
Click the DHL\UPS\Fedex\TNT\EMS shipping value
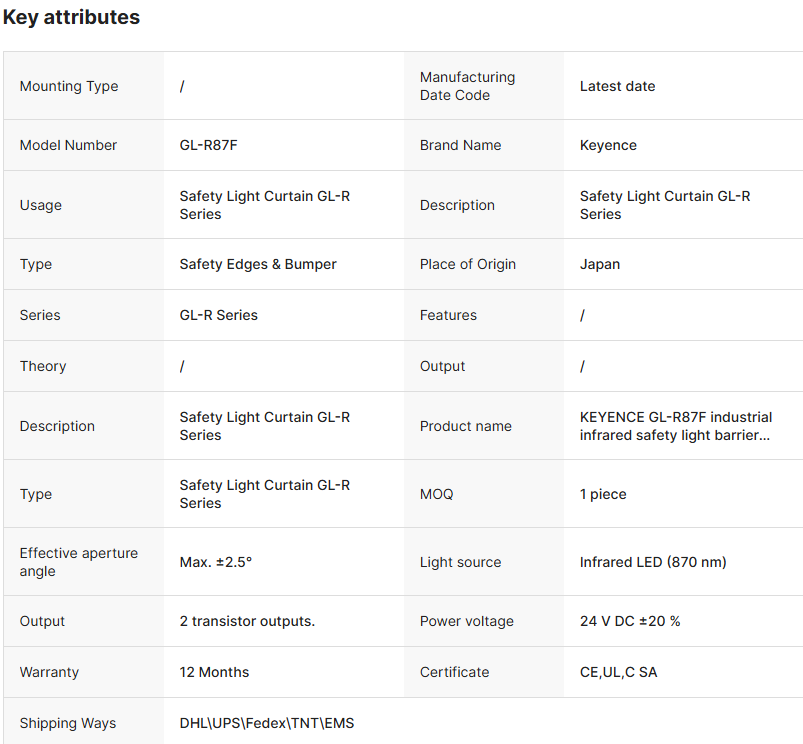coord(267,723)
